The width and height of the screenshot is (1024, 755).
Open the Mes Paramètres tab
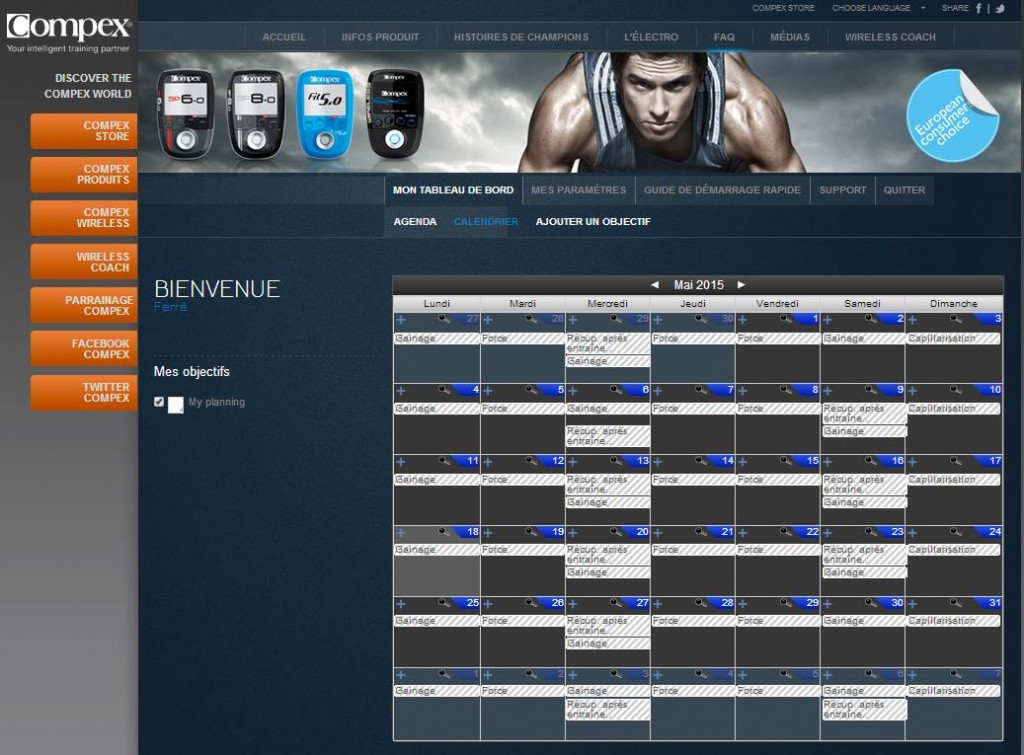(x=578, y=190)
